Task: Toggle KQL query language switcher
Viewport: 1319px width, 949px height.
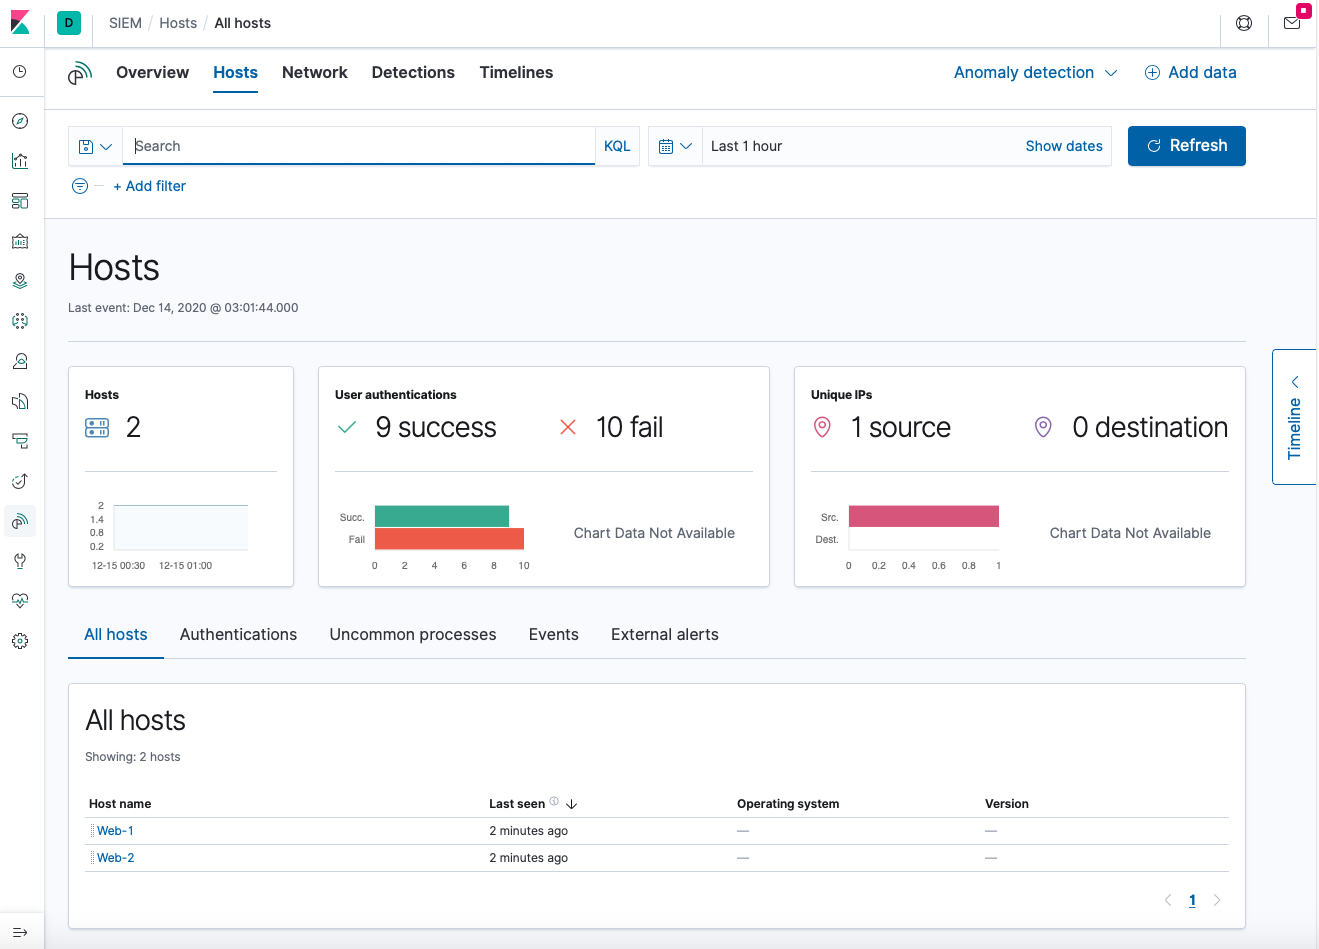Action: point(617,146)
